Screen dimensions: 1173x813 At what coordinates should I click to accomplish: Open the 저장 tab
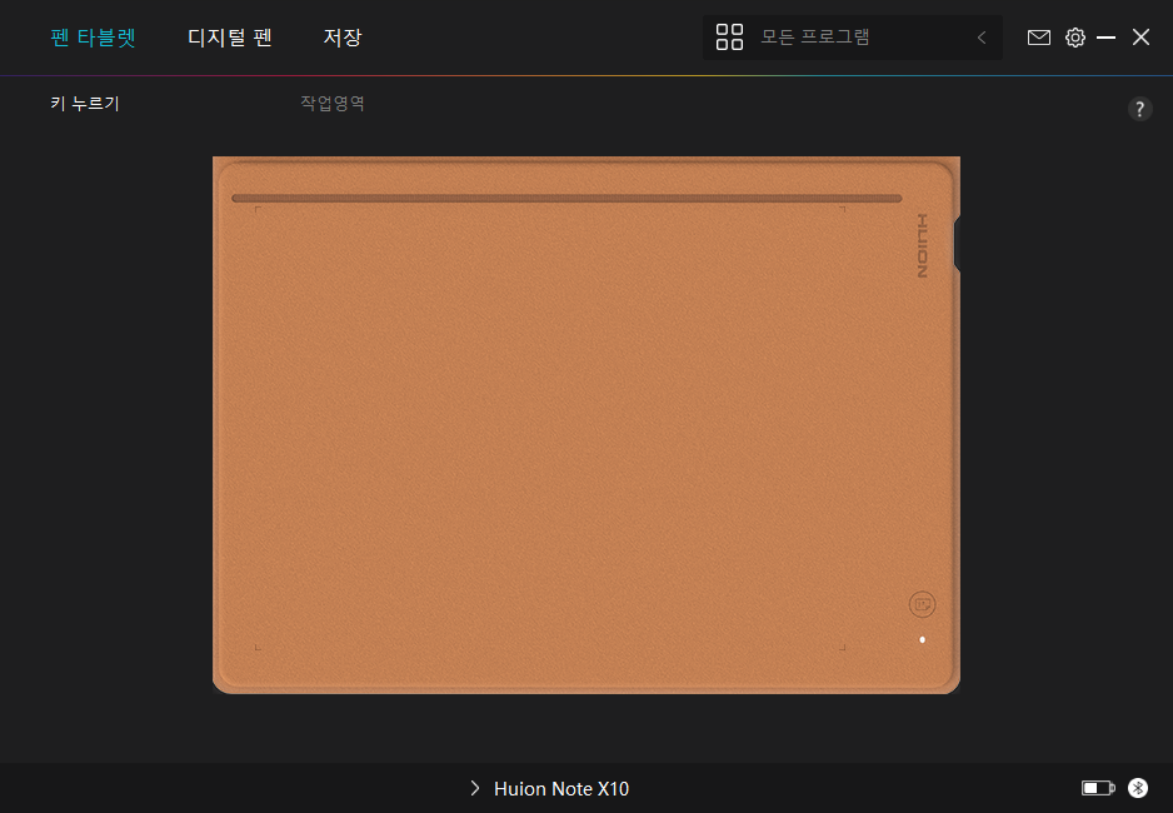coord(342,38)
